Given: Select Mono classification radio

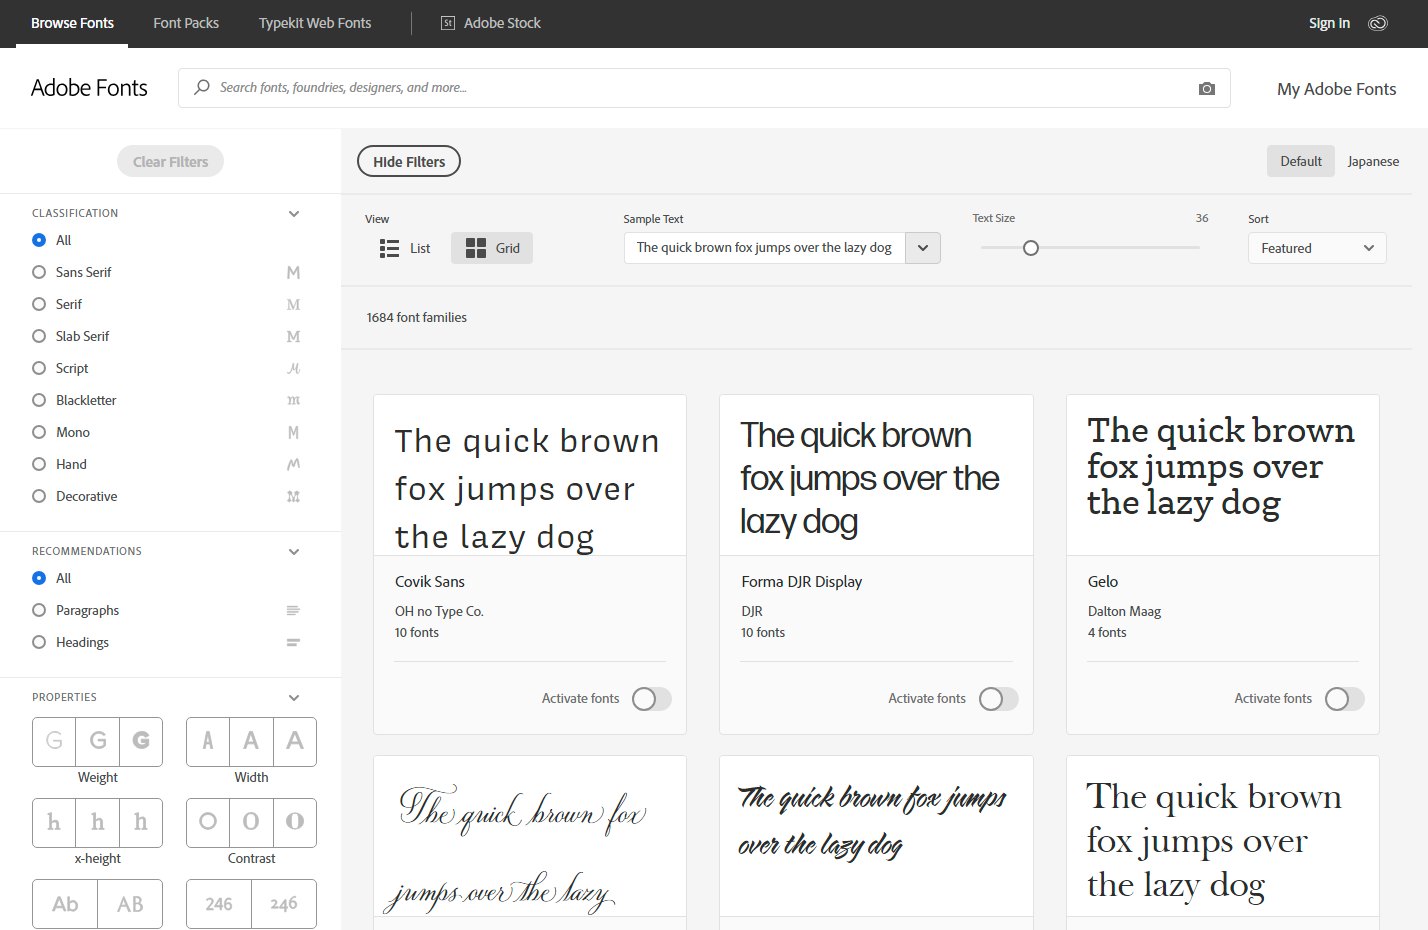Looking at the screenshot, I should coord(39,432).
